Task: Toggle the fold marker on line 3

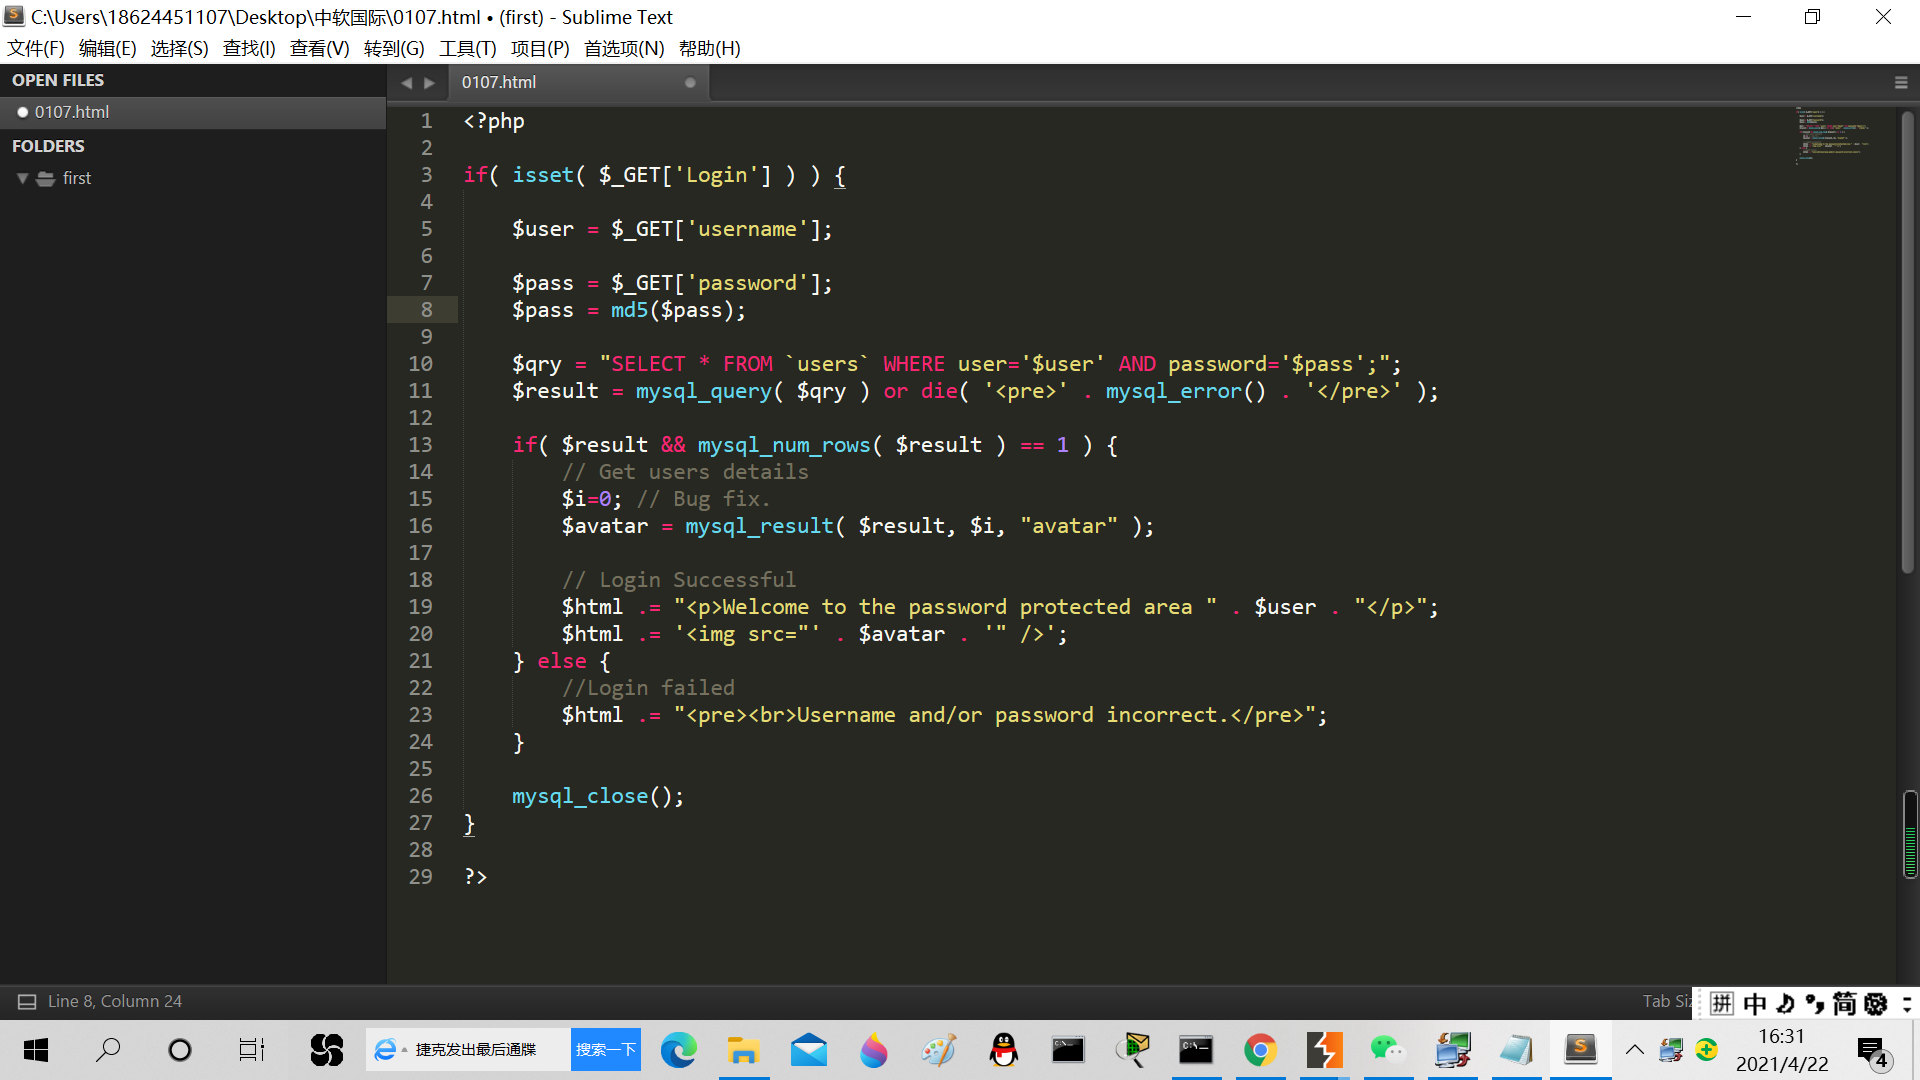Action: click(x=450, y=175)
